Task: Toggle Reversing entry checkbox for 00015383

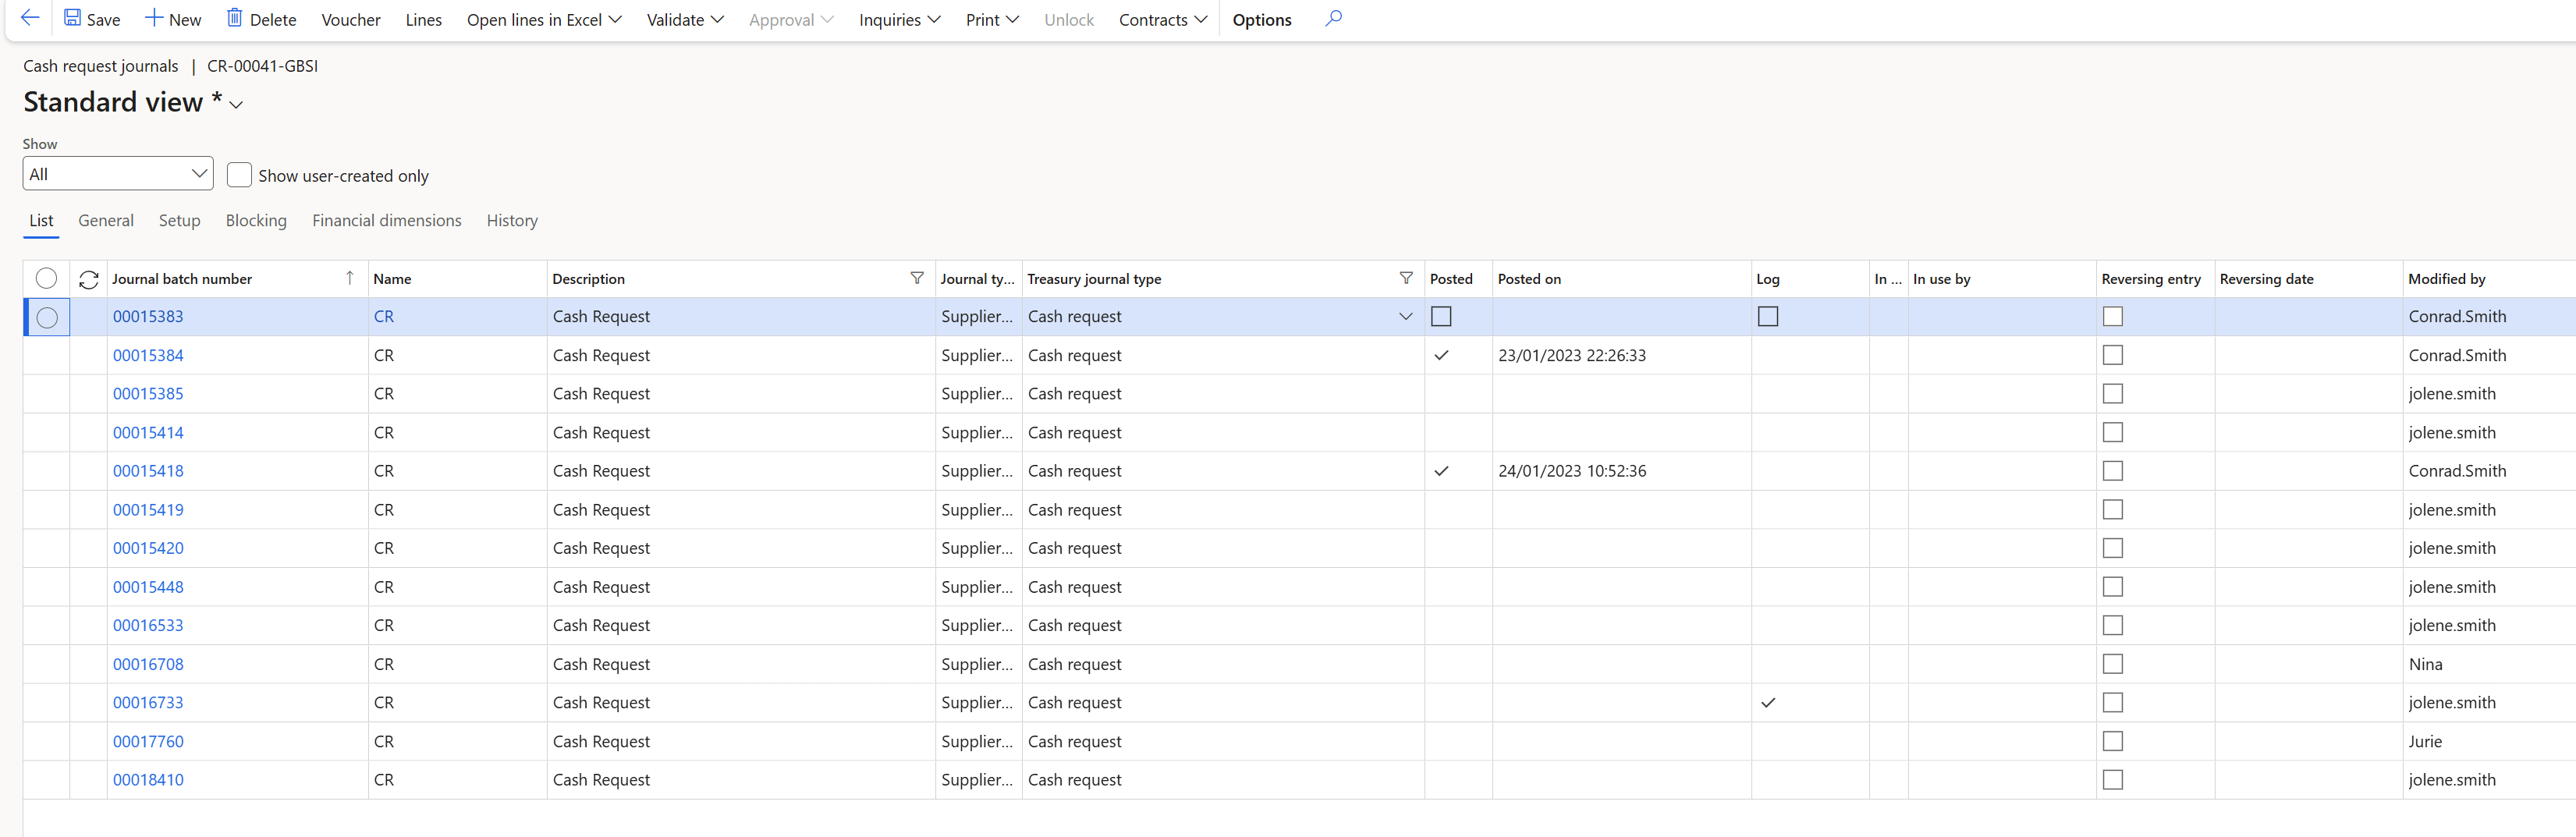Action: pos(2112,316)
